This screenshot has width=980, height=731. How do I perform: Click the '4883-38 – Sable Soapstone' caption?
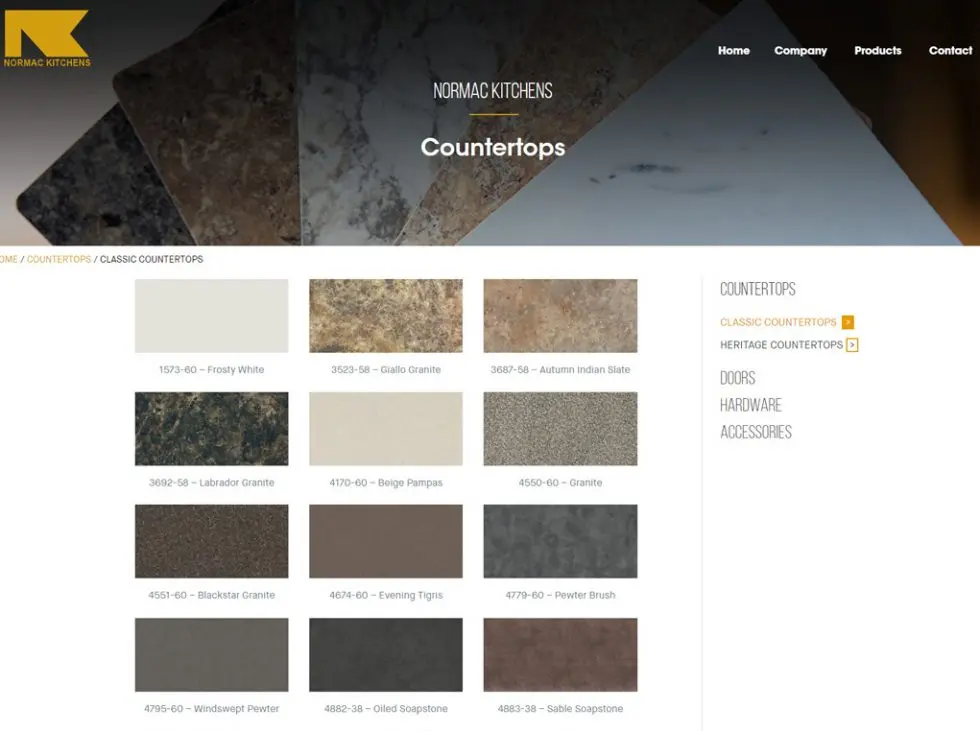(x=560, y=709)
